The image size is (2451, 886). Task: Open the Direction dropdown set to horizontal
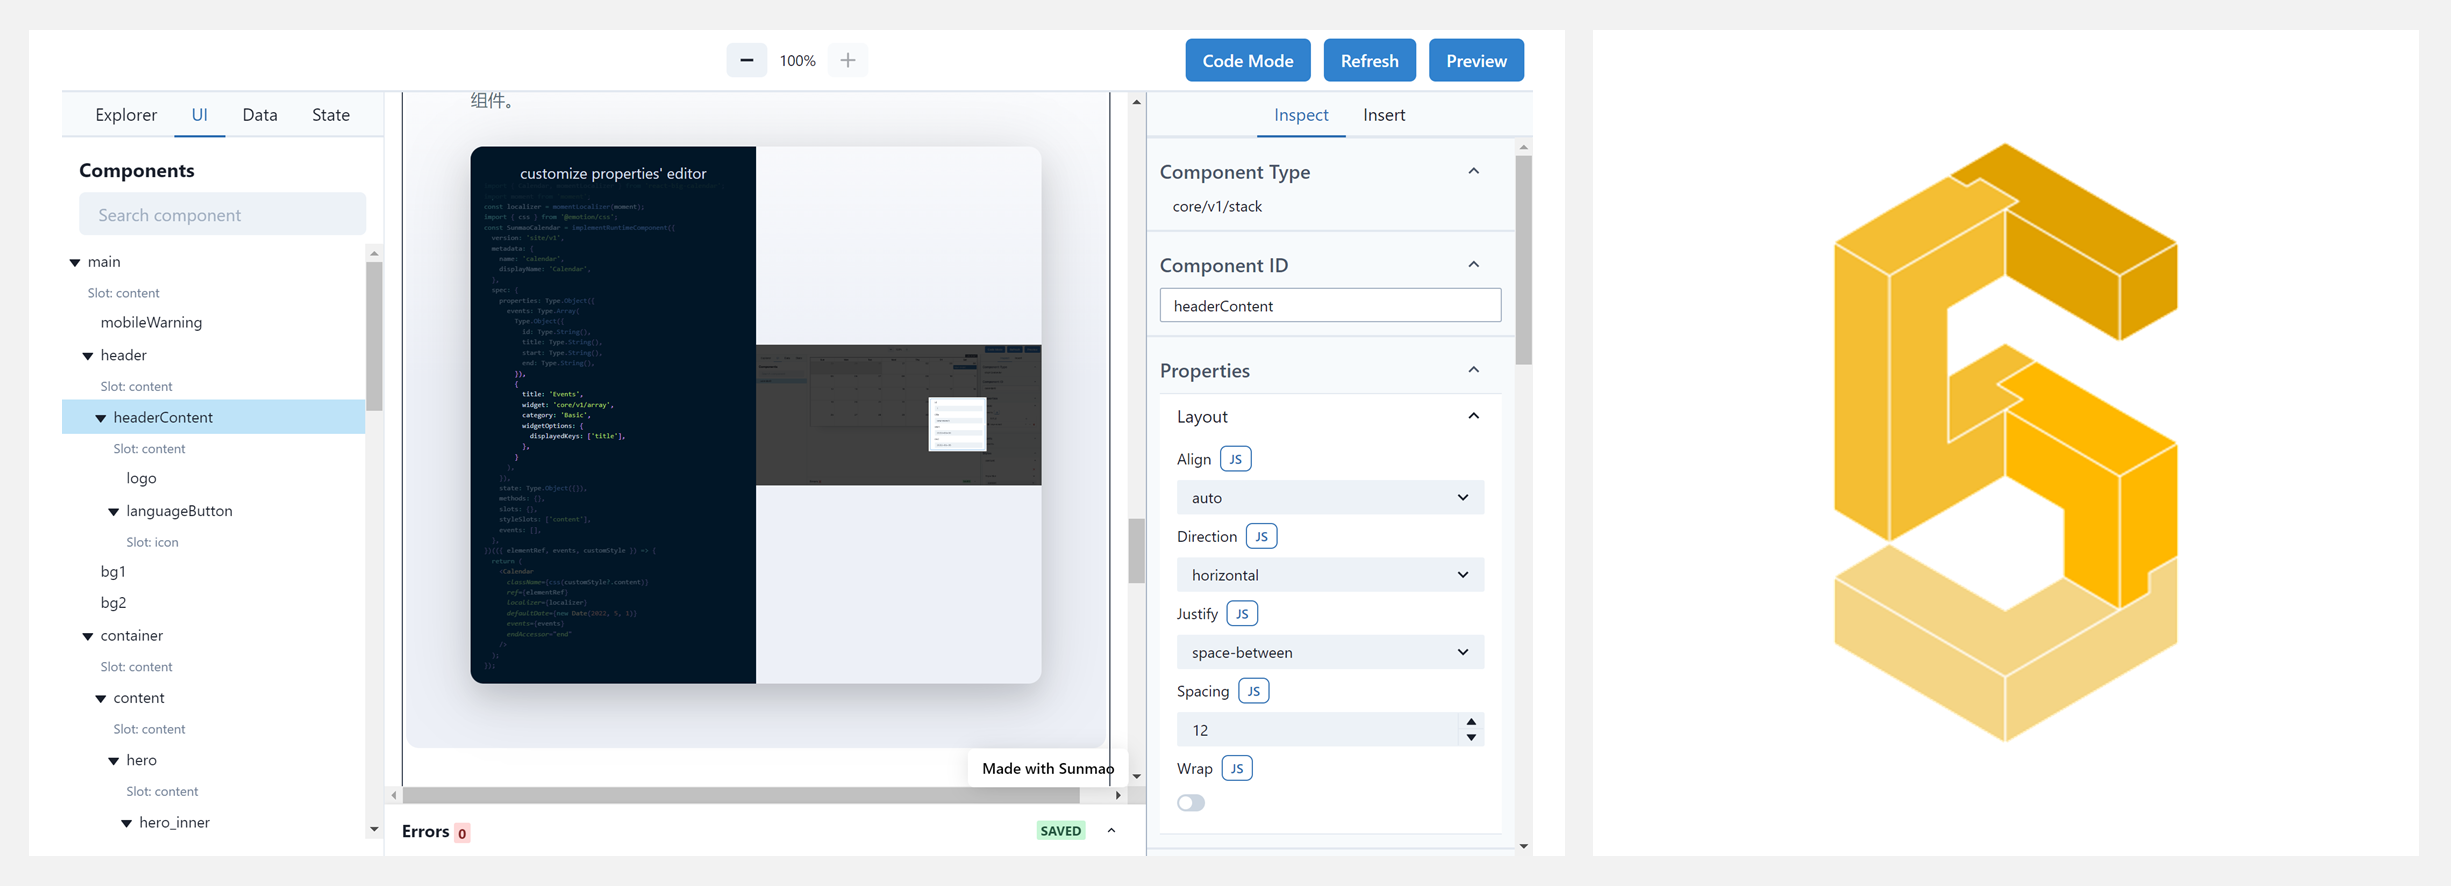point(1330,575)
